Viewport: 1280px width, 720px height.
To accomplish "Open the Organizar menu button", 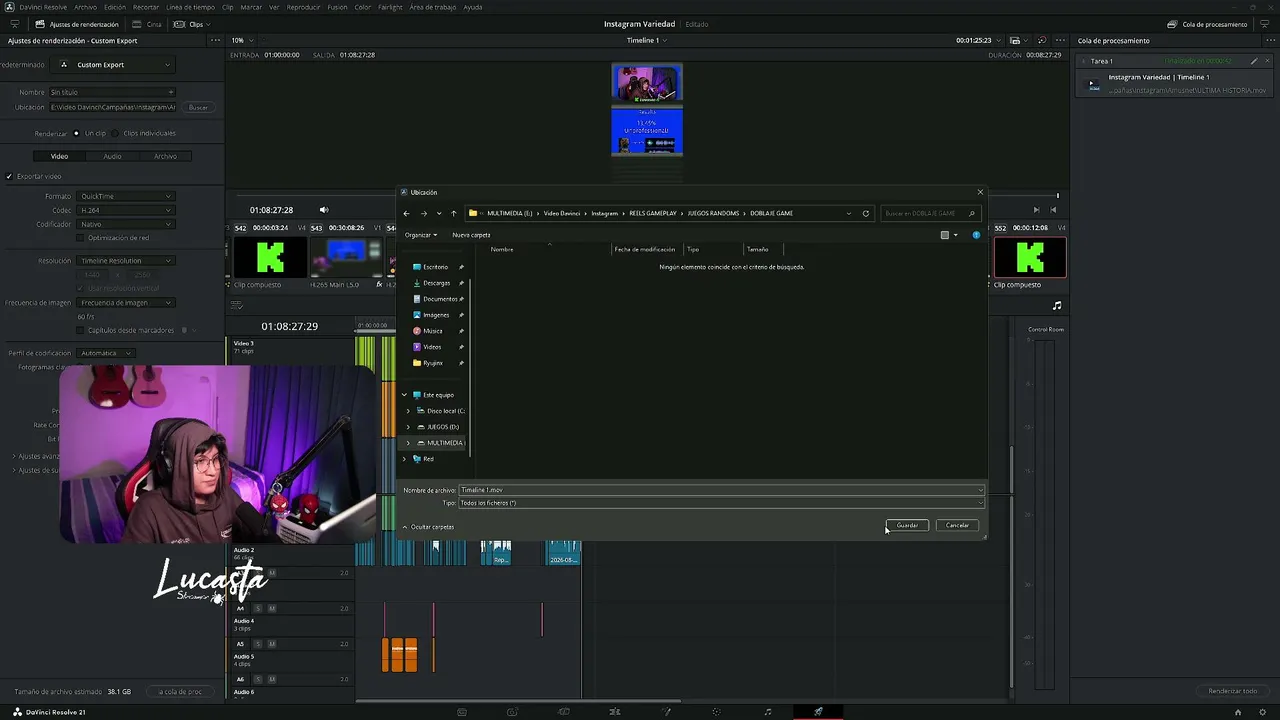I will pyautogui.click(x=421, y=235).
